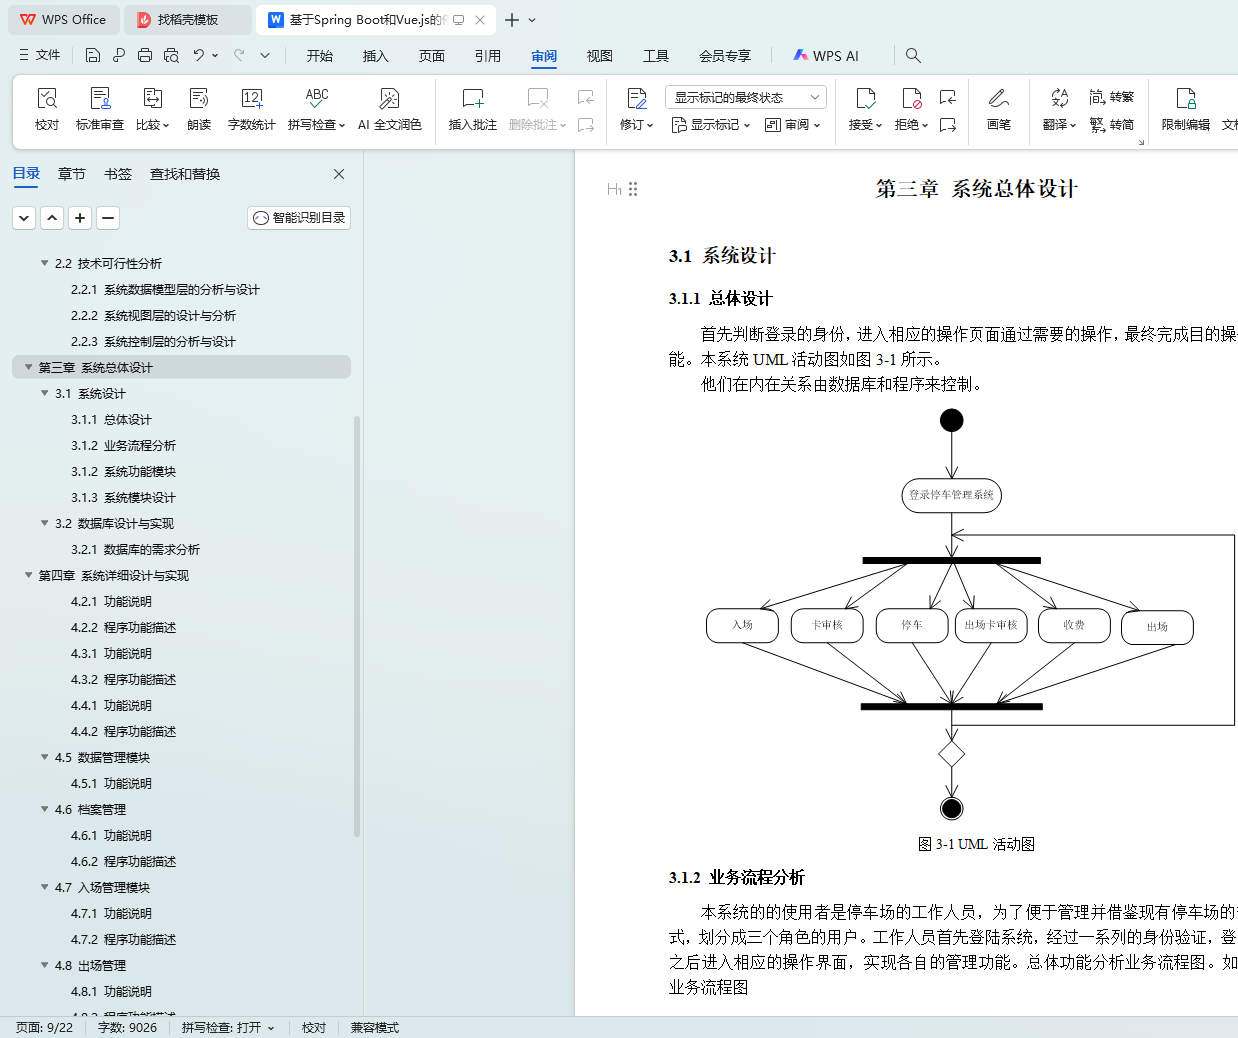
Task: Open 审阅 pane dropdown
Action: click(793, 125)
